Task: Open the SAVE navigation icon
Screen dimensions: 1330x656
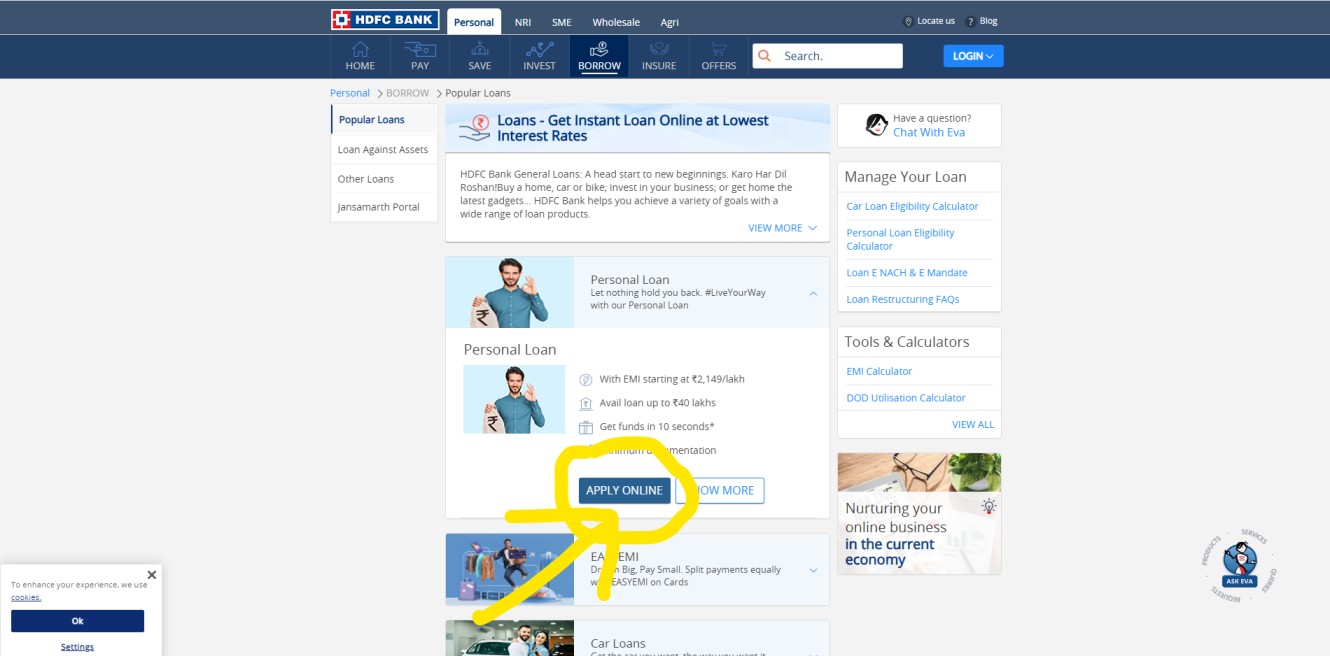Action: pyautogui.click(x=480, y=50)
